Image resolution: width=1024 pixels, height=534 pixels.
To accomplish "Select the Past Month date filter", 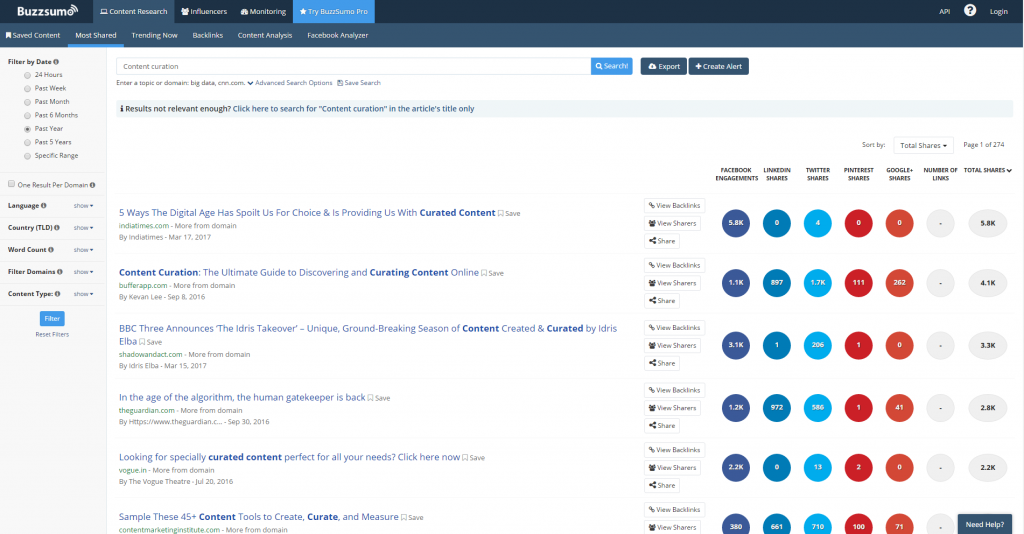I will (27, 102).
